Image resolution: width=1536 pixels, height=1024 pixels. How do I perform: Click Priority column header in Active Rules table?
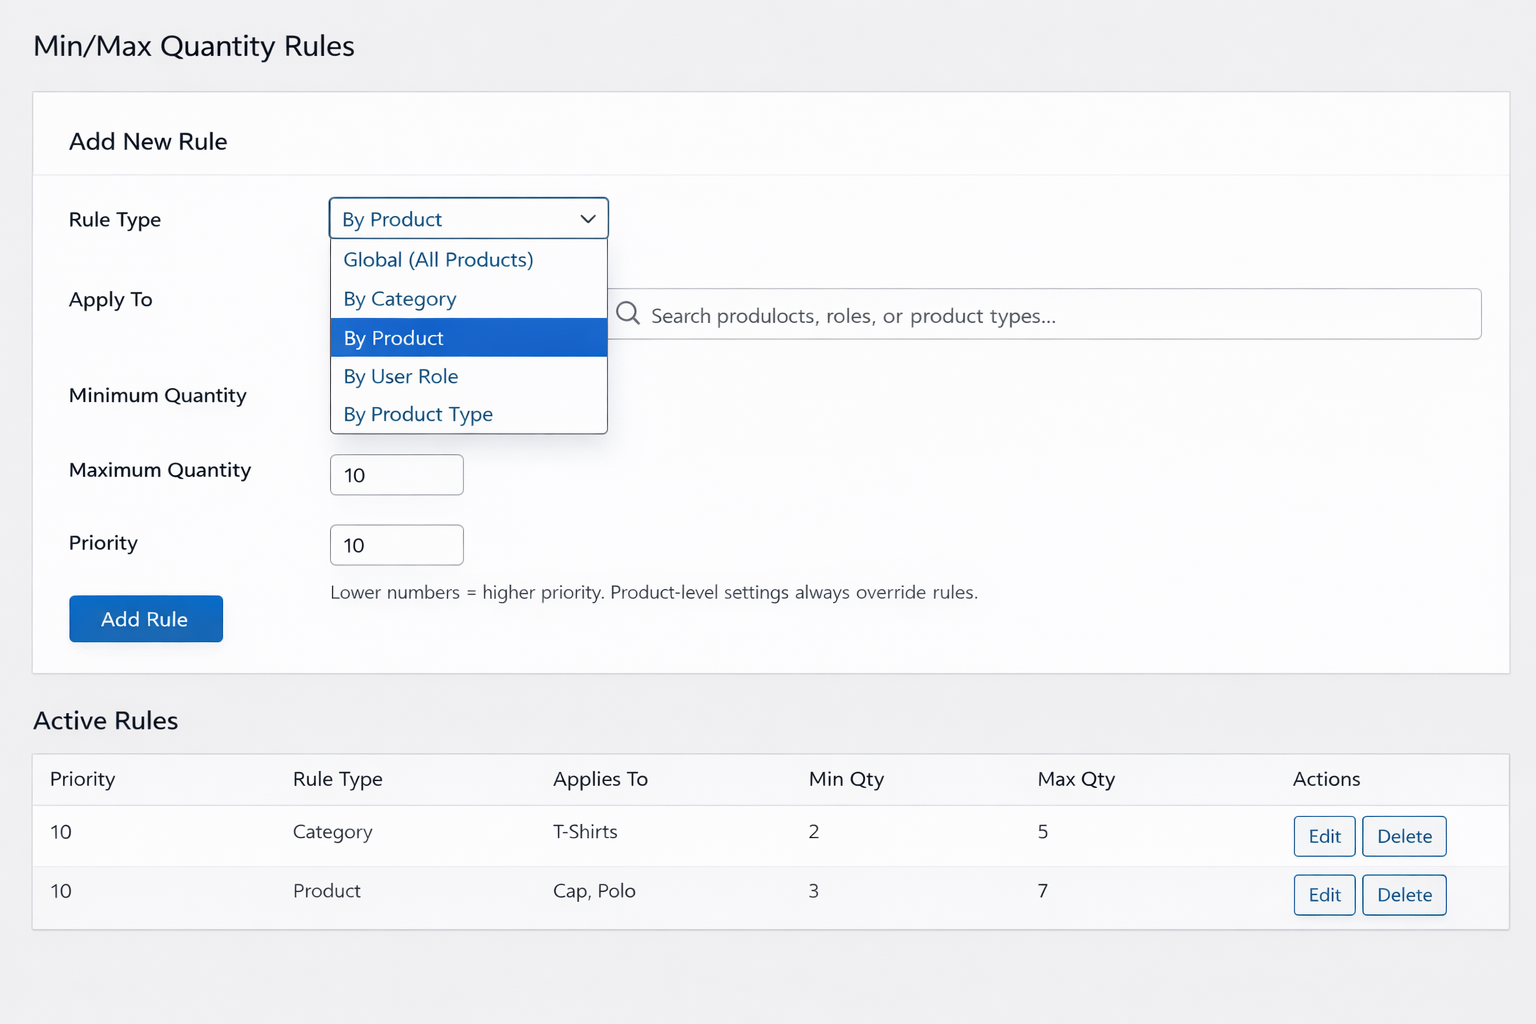83,779
